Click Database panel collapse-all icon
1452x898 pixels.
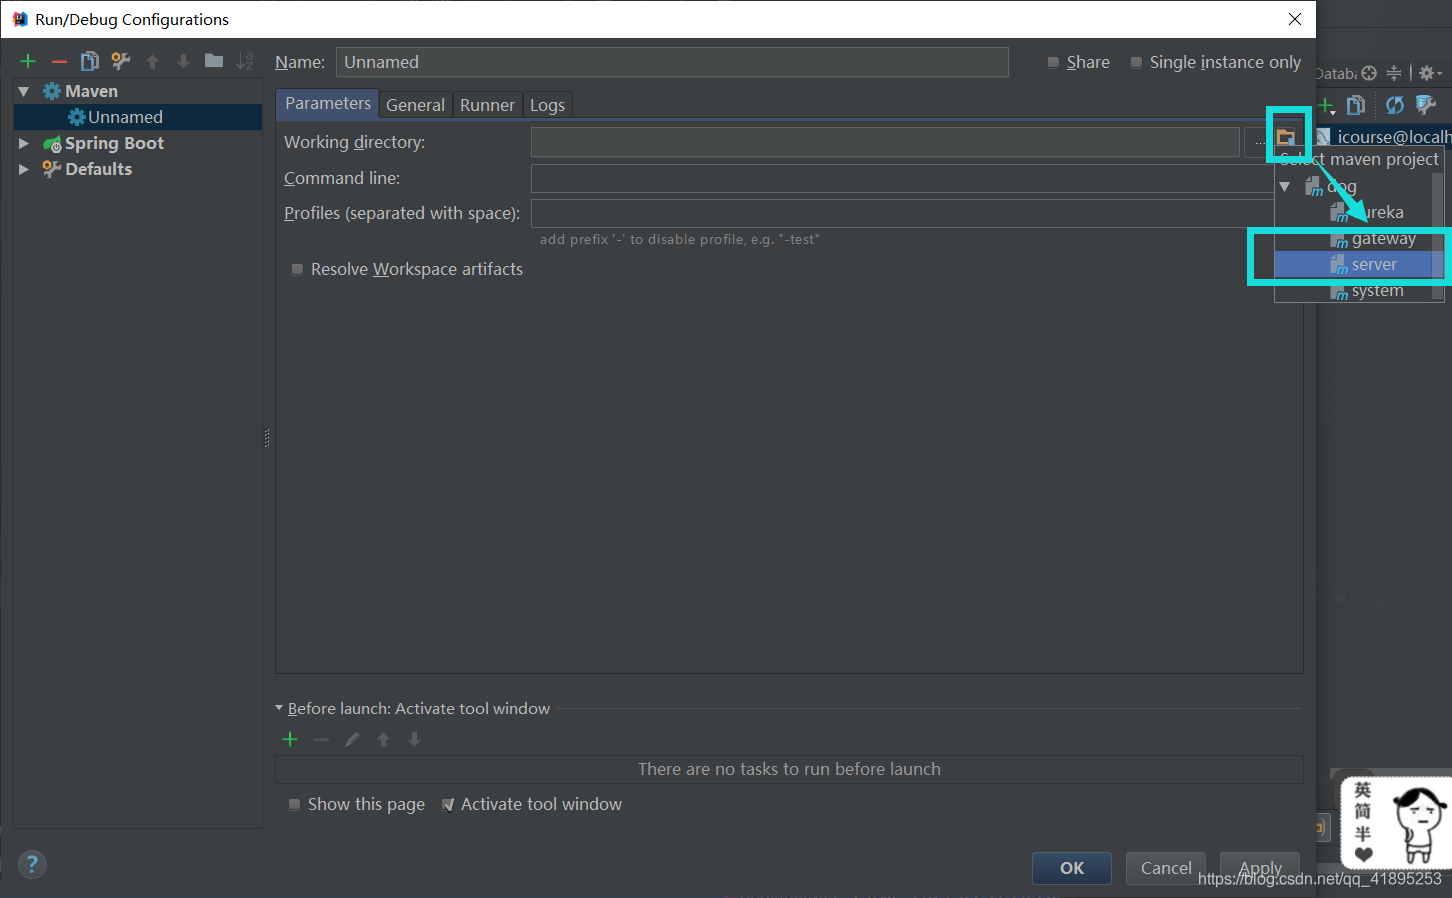[1394, 73]
